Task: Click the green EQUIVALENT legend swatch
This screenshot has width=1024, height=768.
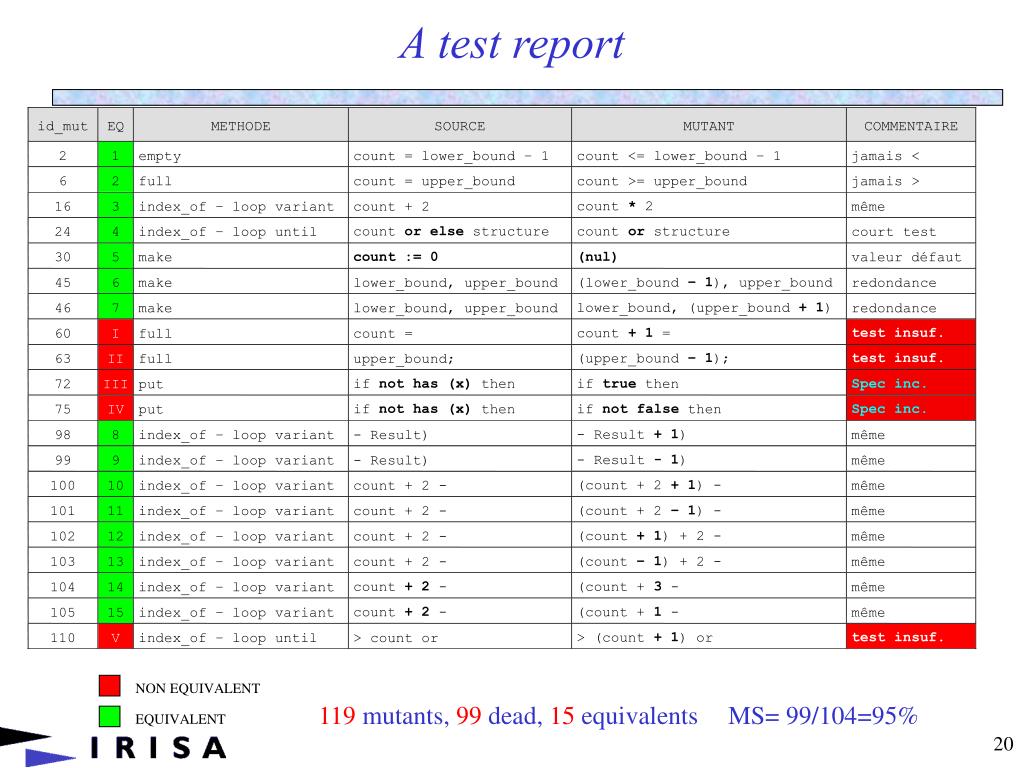Action: point(110,716)
